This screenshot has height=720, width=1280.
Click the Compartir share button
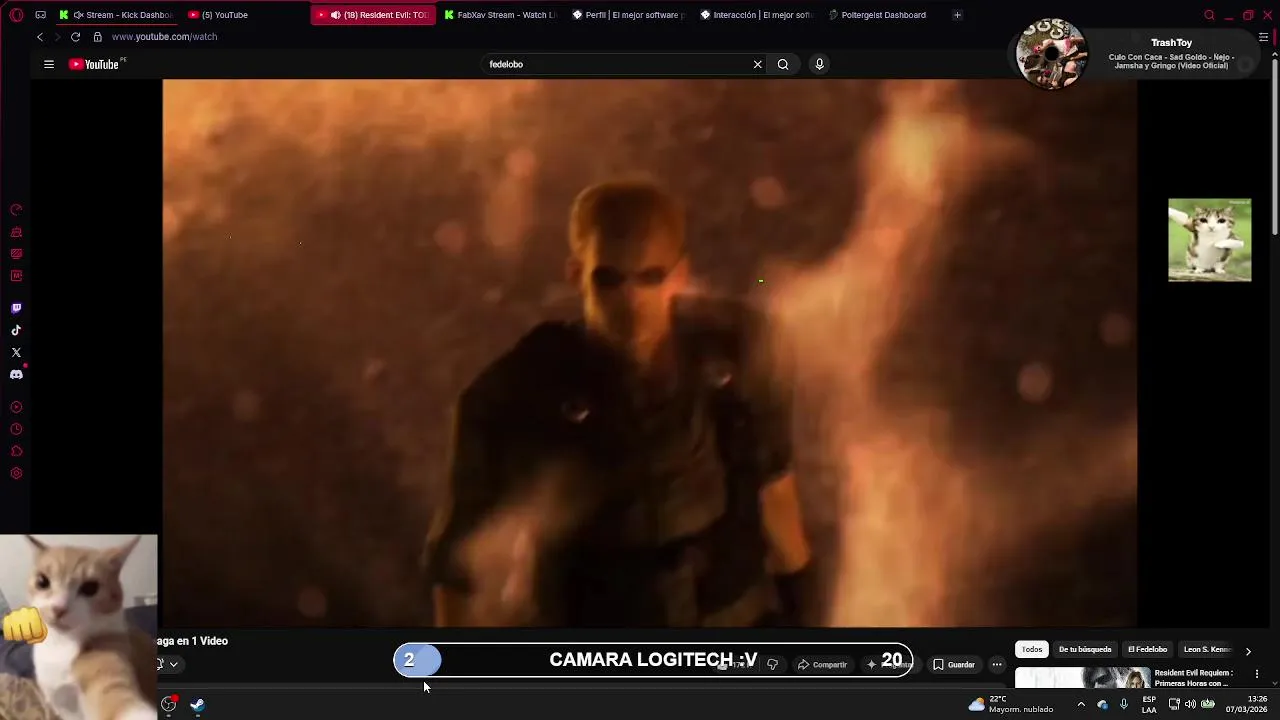(x=822, y=664)
